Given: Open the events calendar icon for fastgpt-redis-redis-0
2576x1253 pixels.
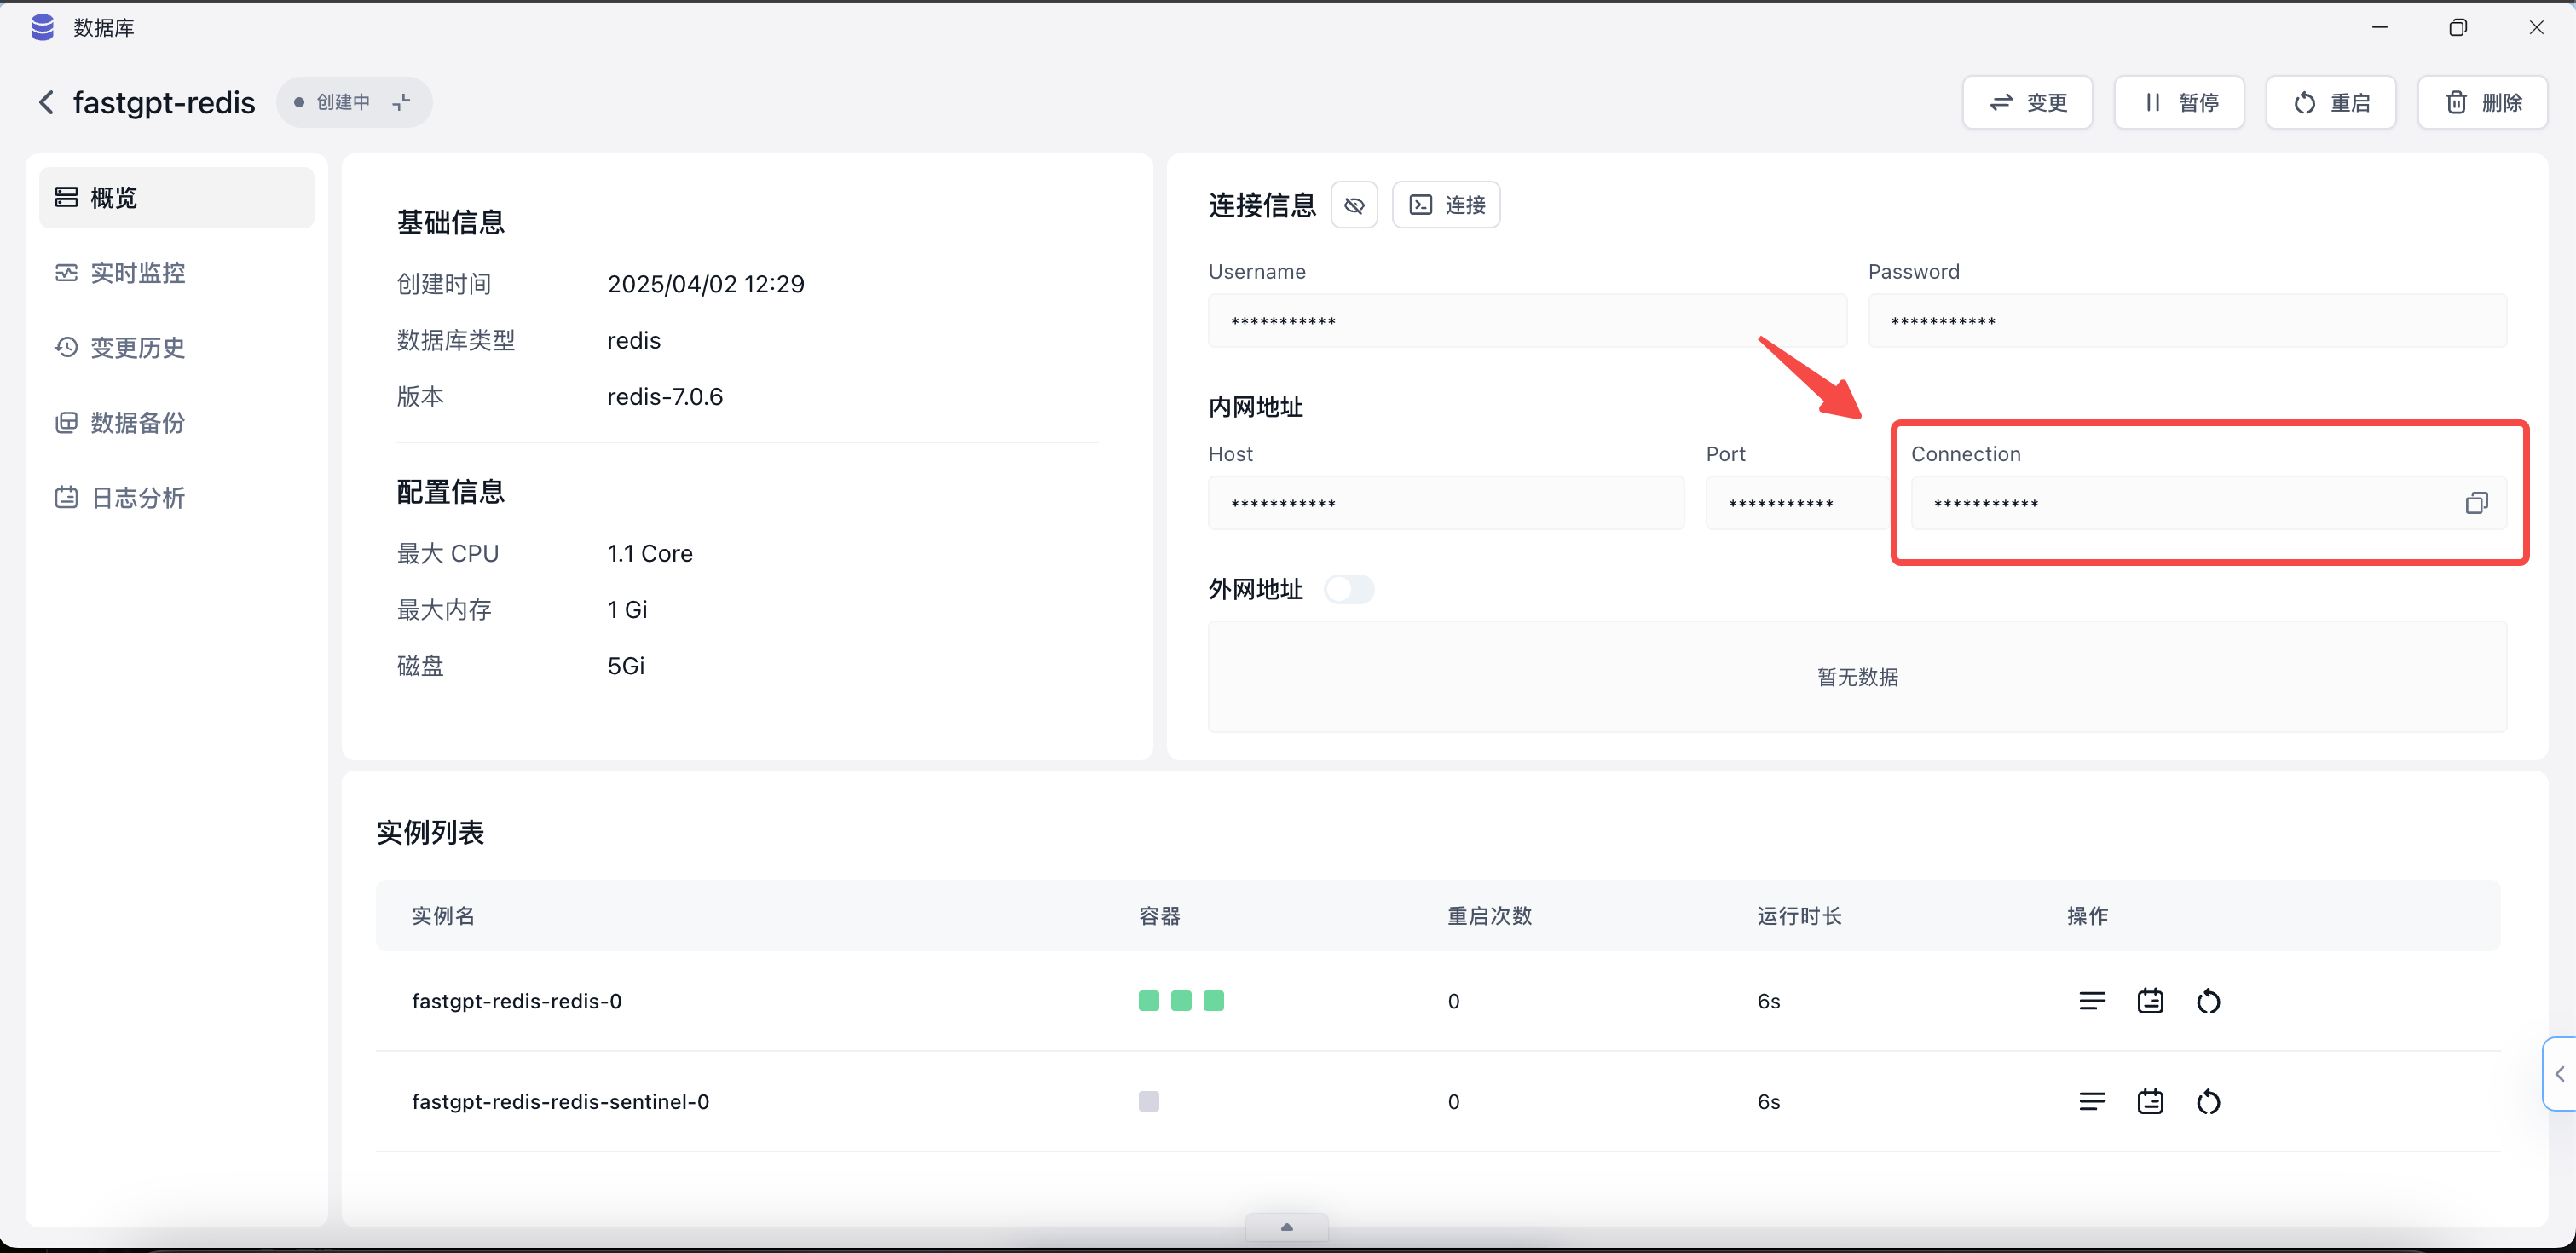Looking at the screenshot, I should tap(2150, 1001).
